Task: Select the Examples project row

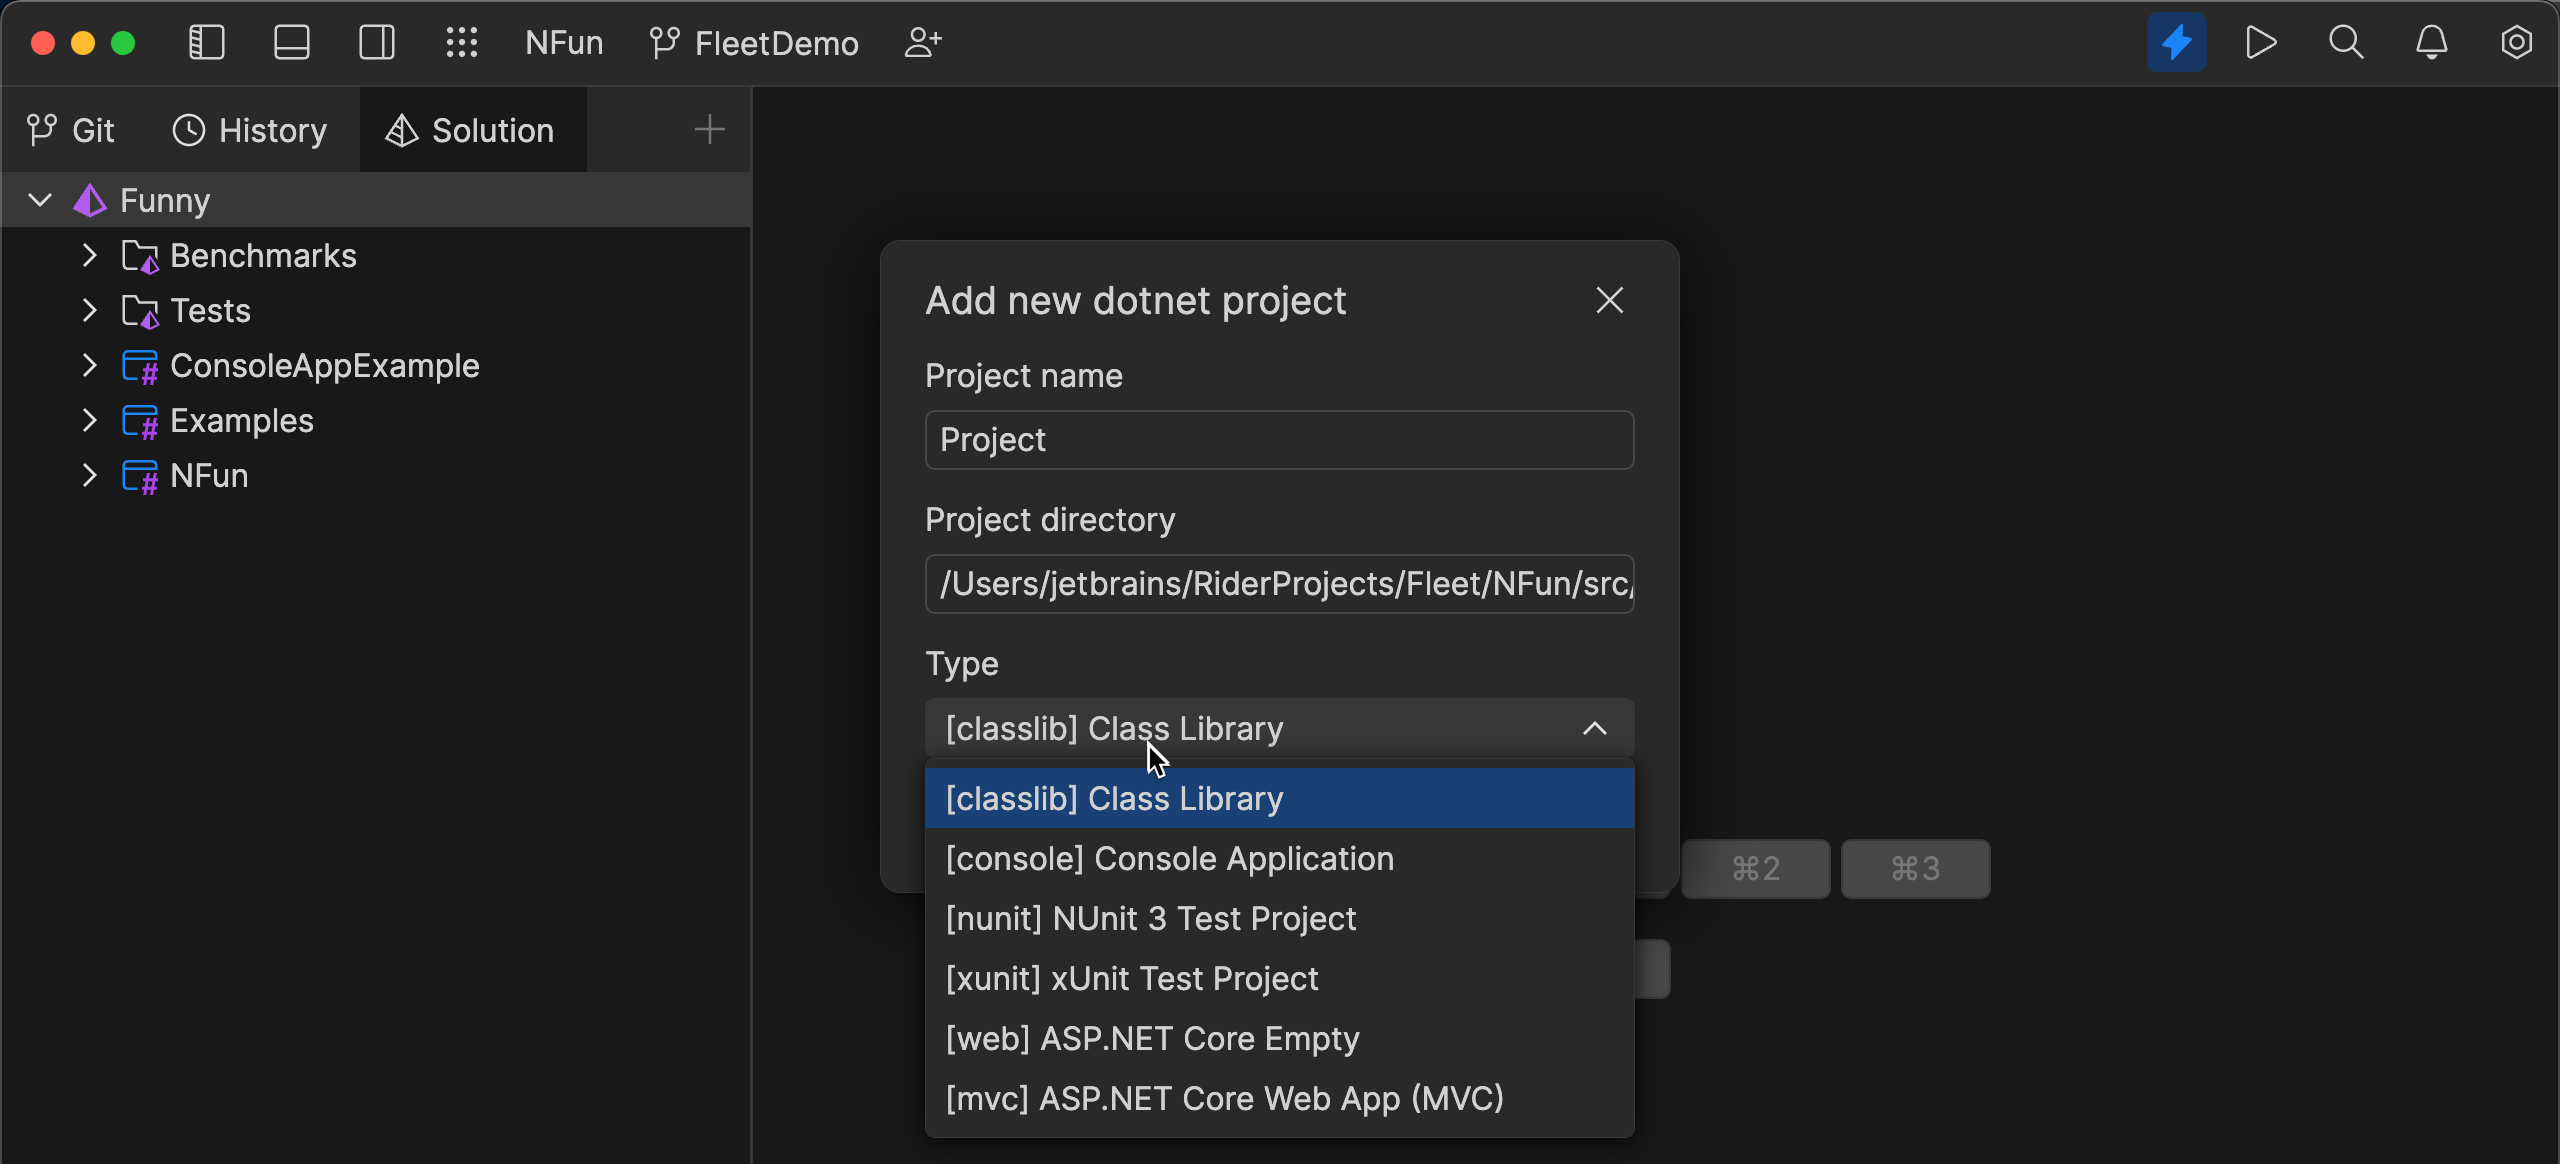Action: [x=376, y=420]
